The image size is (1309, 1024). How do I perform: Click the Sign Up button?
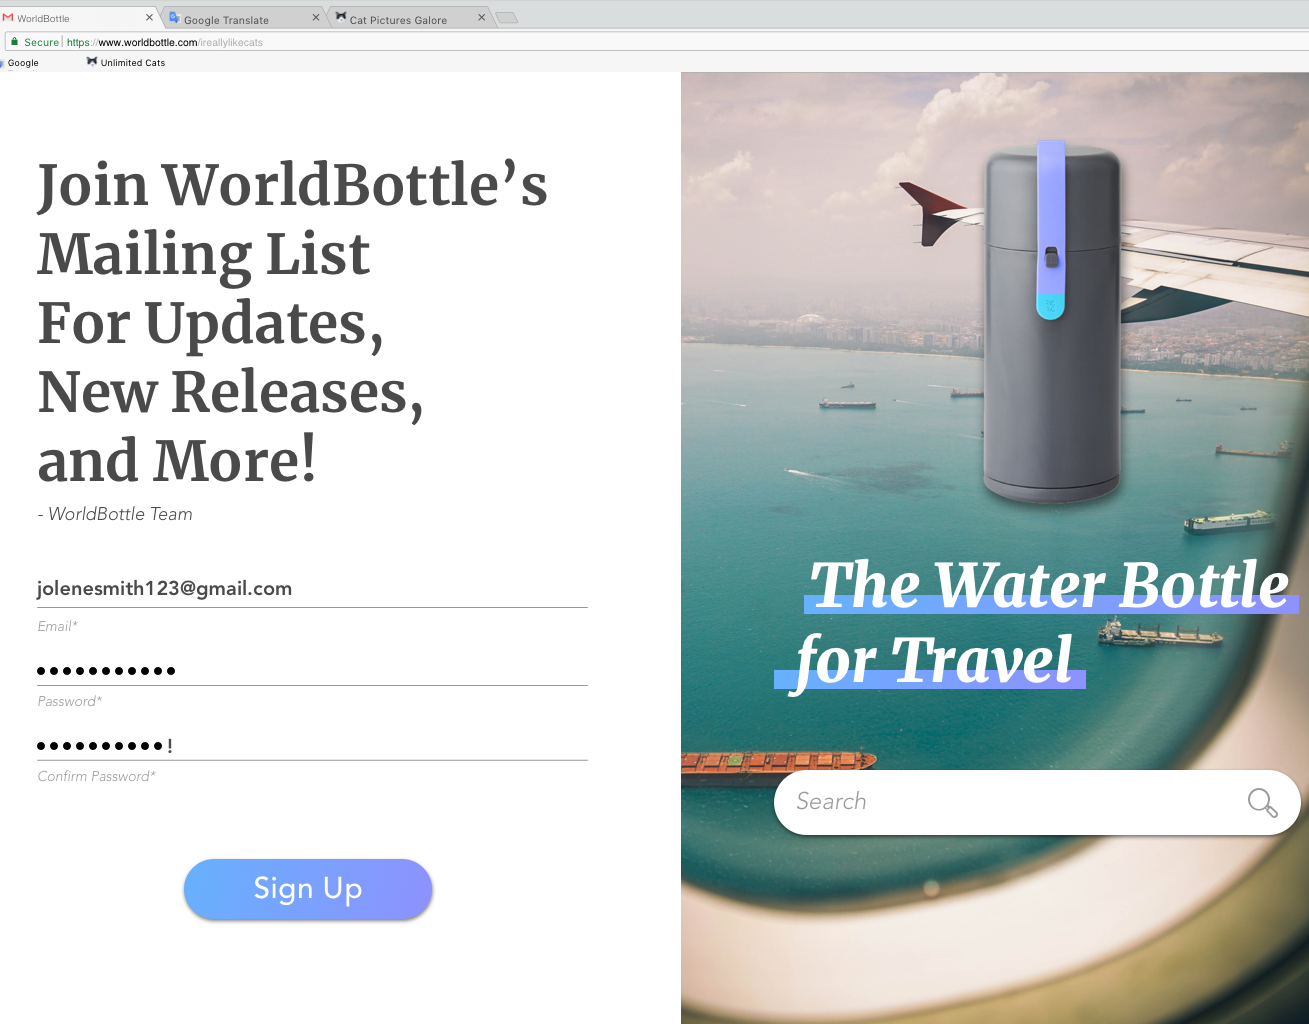pos(308,889)
